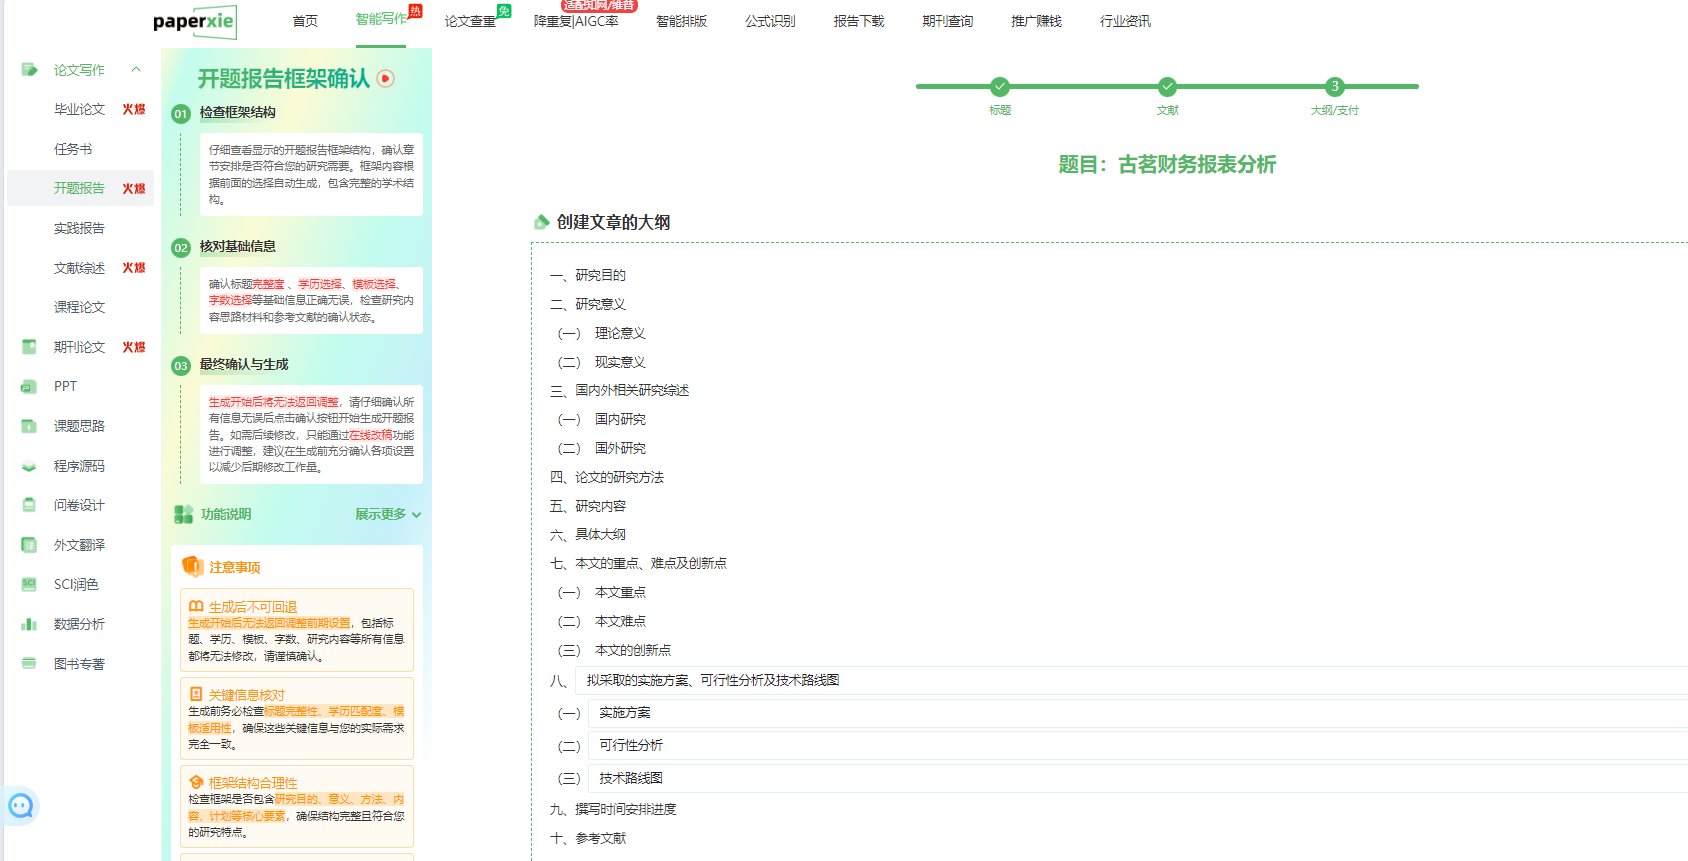Click the 标题 step in progress bar
The image size is (1688, 861).
coord(1000,87)
